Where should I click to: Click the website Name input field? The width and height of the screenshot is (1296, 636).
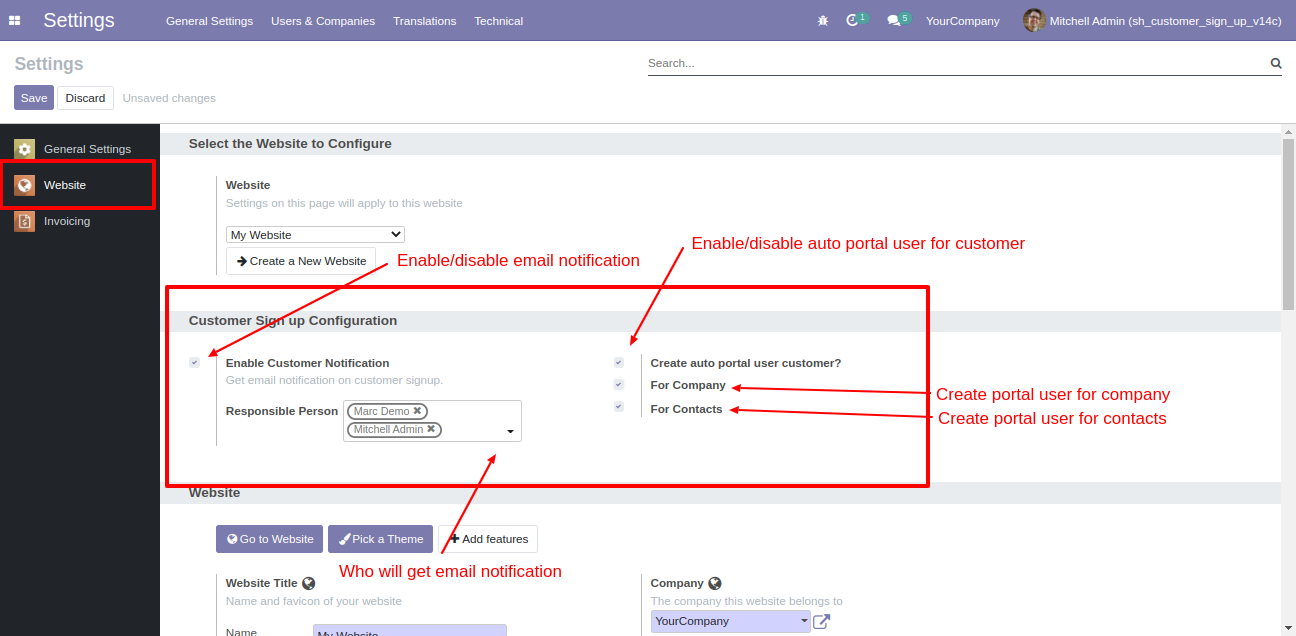(x=410, y=631)
